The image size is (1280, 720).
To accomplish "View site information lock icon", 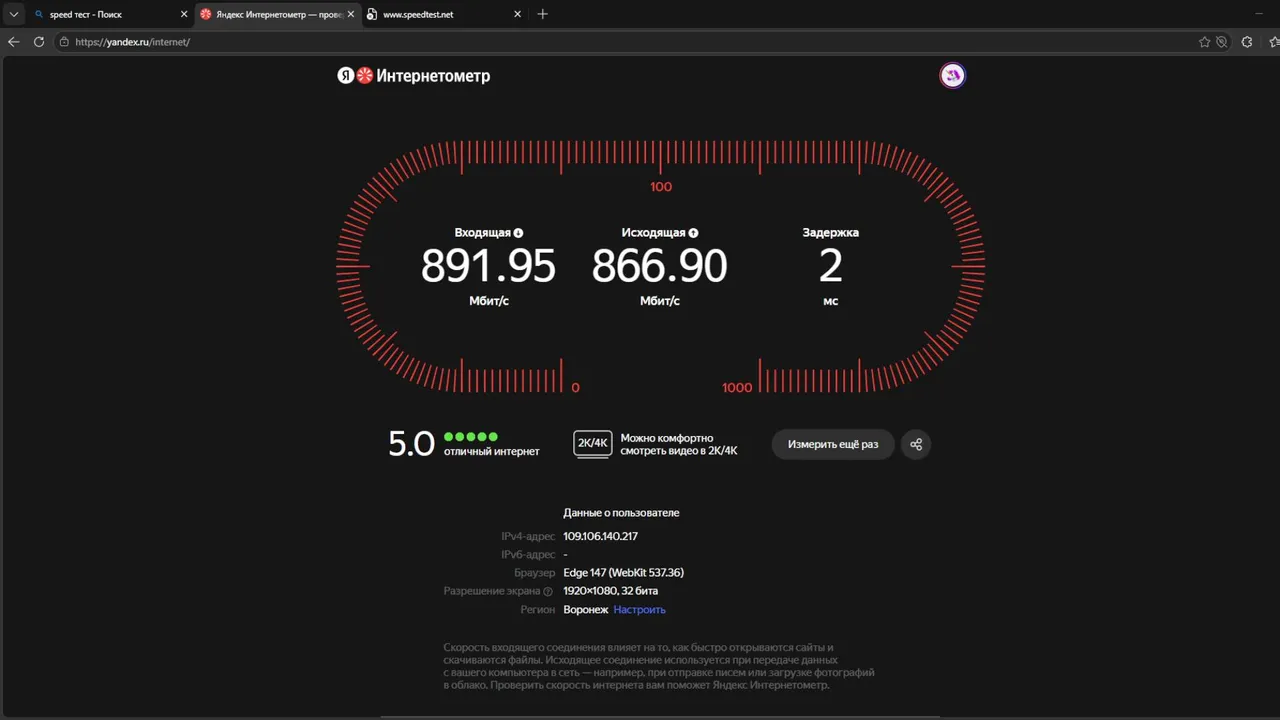I will point(64,42).
